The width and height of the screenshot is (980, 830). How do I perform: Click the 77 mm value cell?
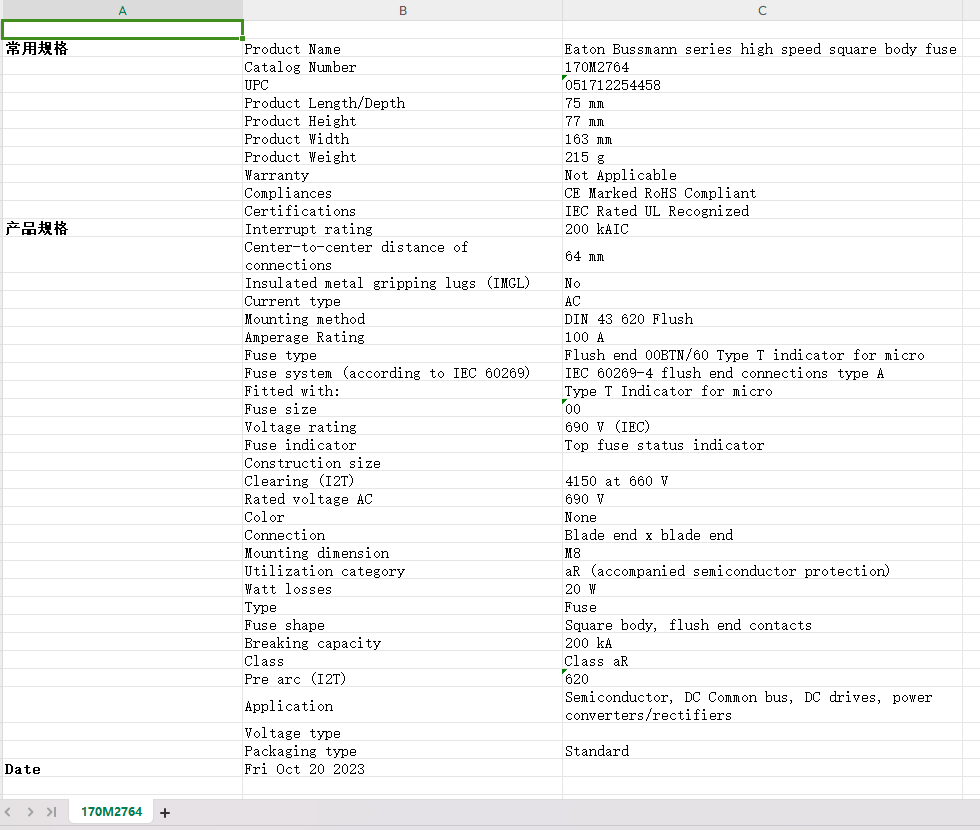click(762, 121)
